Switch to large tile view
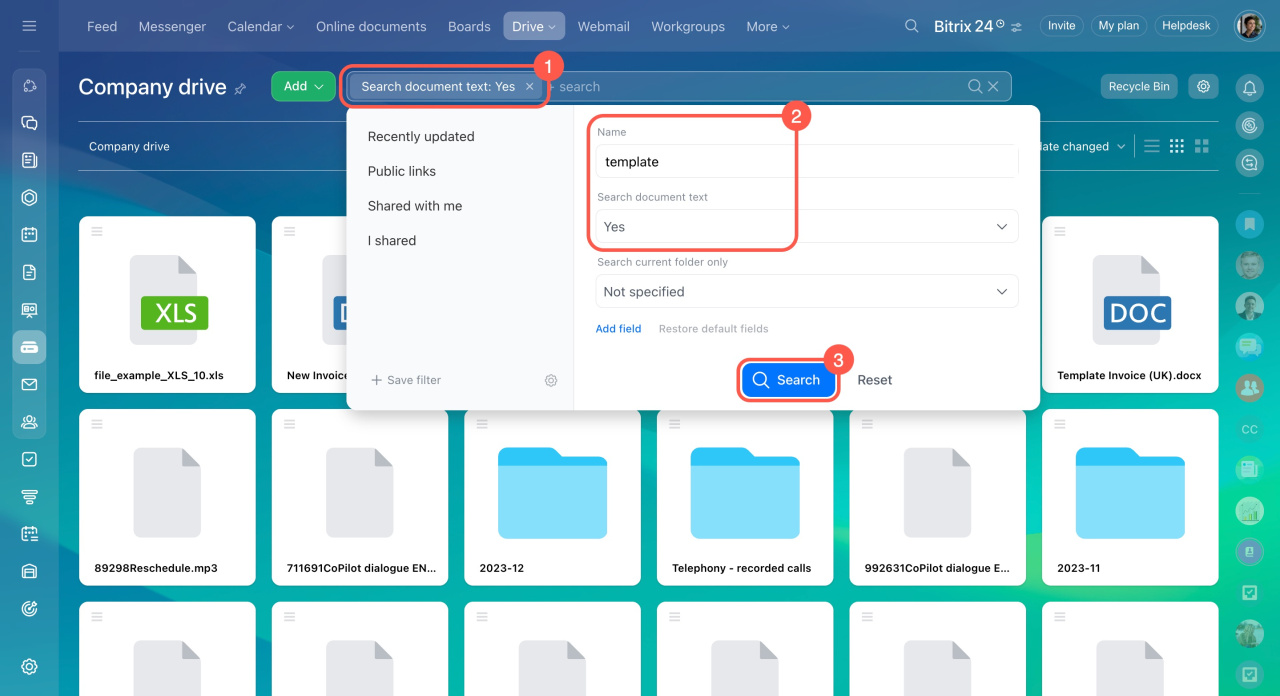Viewport: 1280px width, 696px height. (x=1202, y=146)
